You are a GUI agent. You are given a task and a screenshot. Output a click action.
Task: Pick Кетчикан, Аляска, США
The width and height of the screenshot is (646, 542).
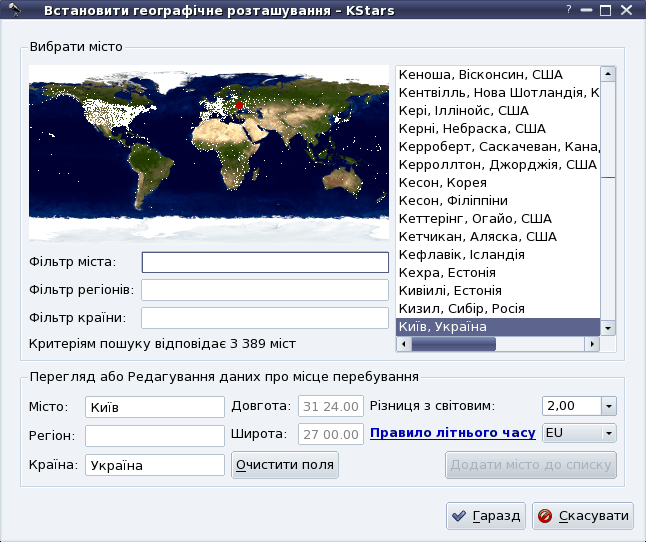coord(498,237)
